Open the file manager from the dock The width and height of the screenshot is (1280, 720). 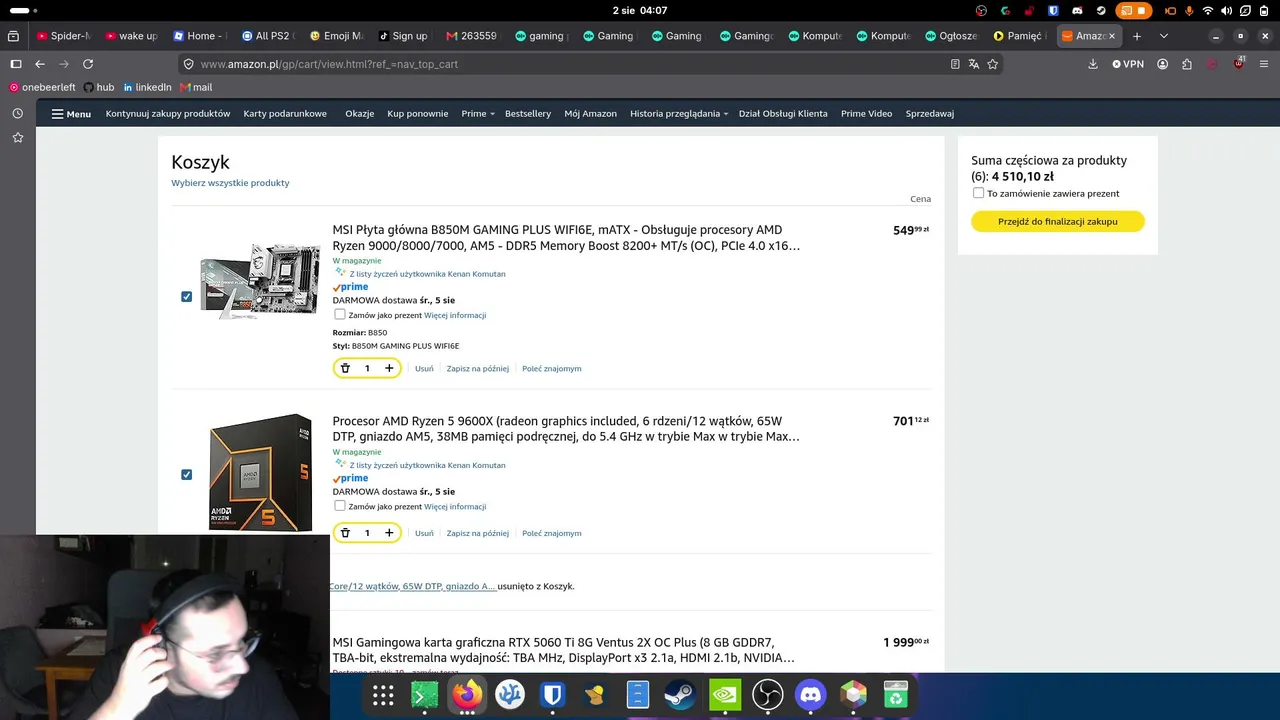click(x=638, y=695)
